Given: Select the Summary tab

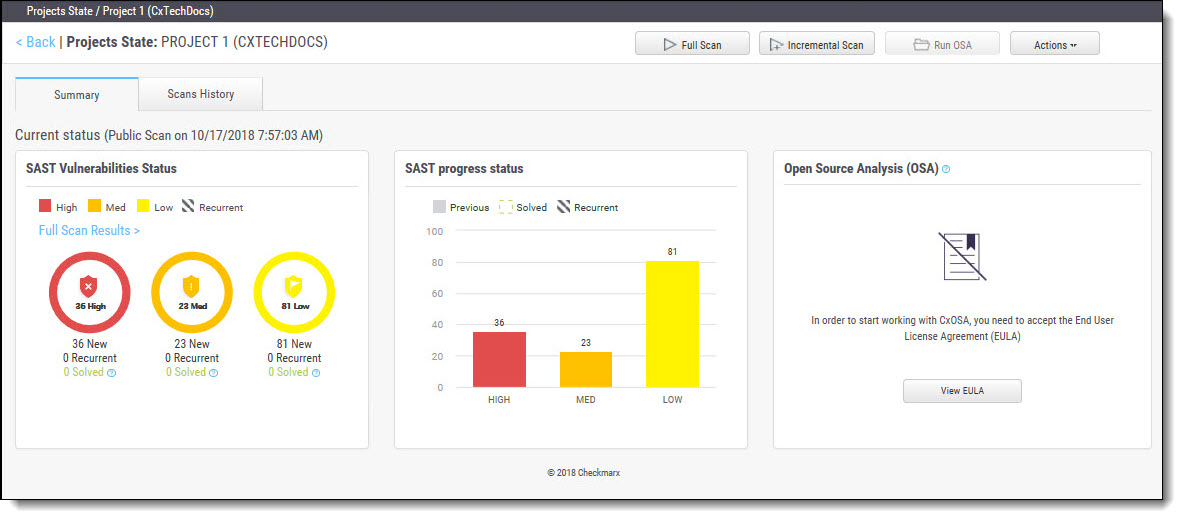Looking at the screenshot, I should [77, 95].
